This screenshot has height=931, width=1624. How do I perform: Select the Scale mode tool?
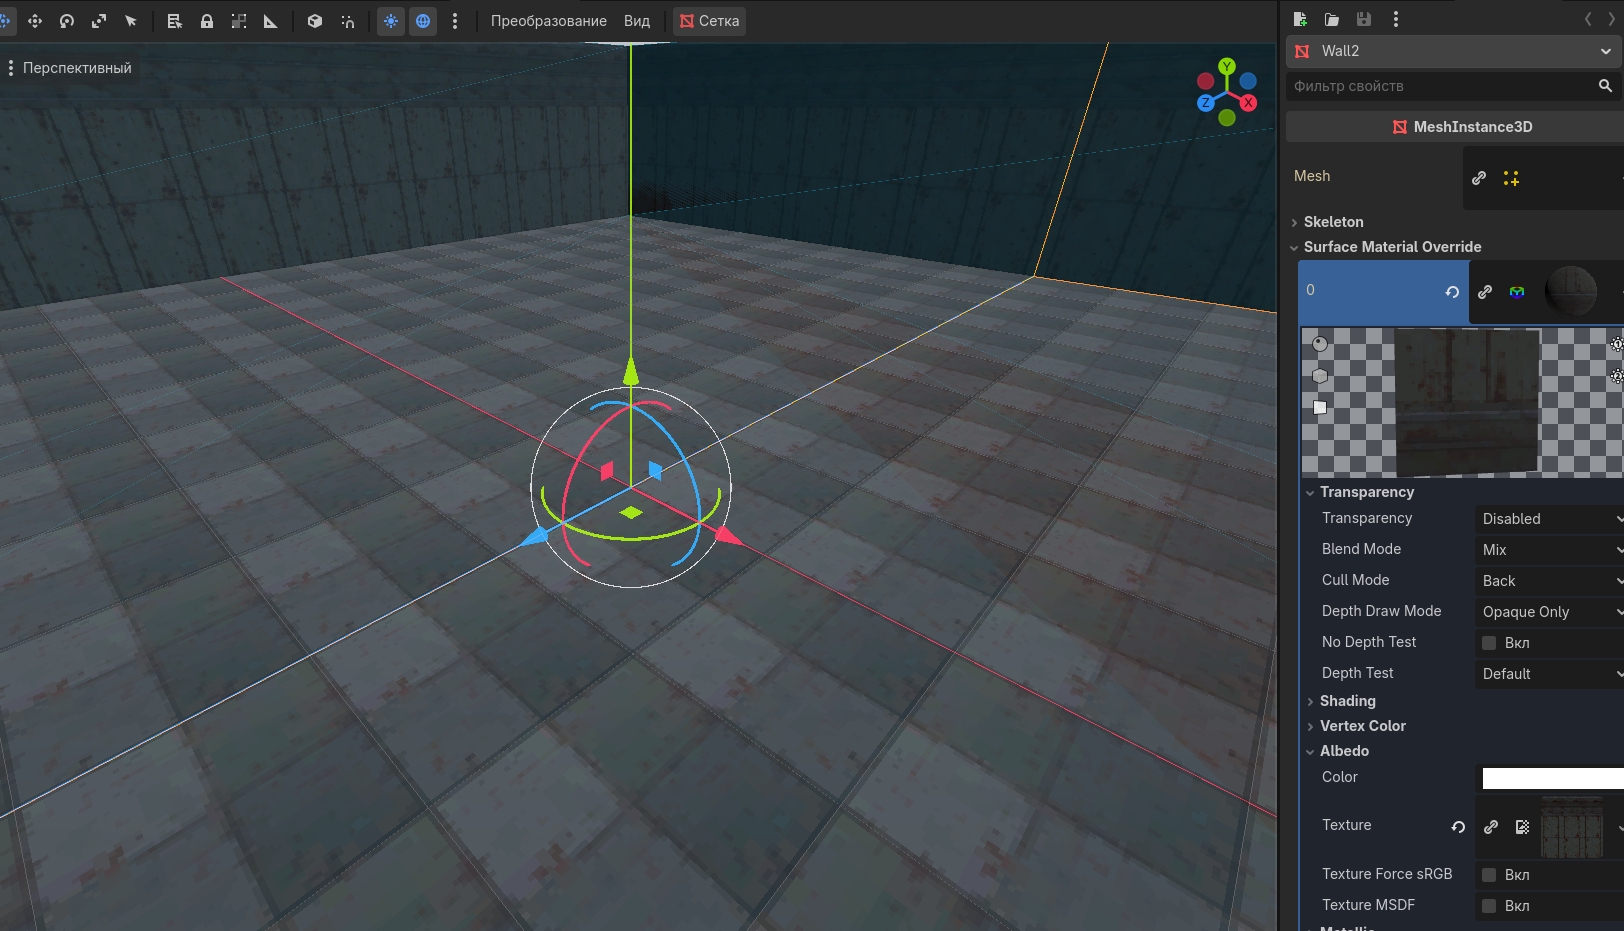99,21
